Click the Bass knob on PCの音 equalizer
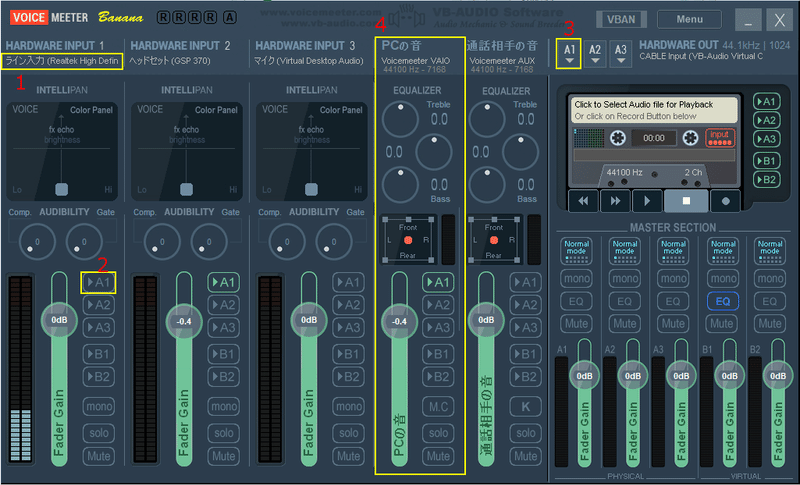The image size is (800, 485). pos(400,184)
